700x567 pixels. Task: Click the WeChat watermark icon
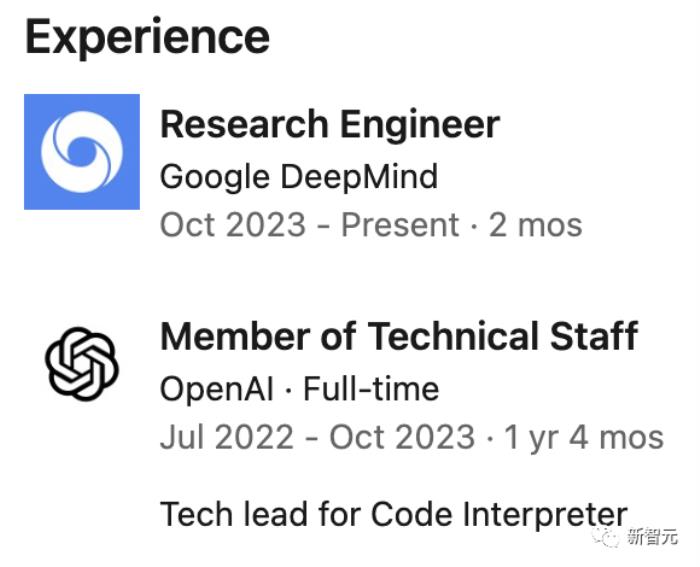(605, 536)
